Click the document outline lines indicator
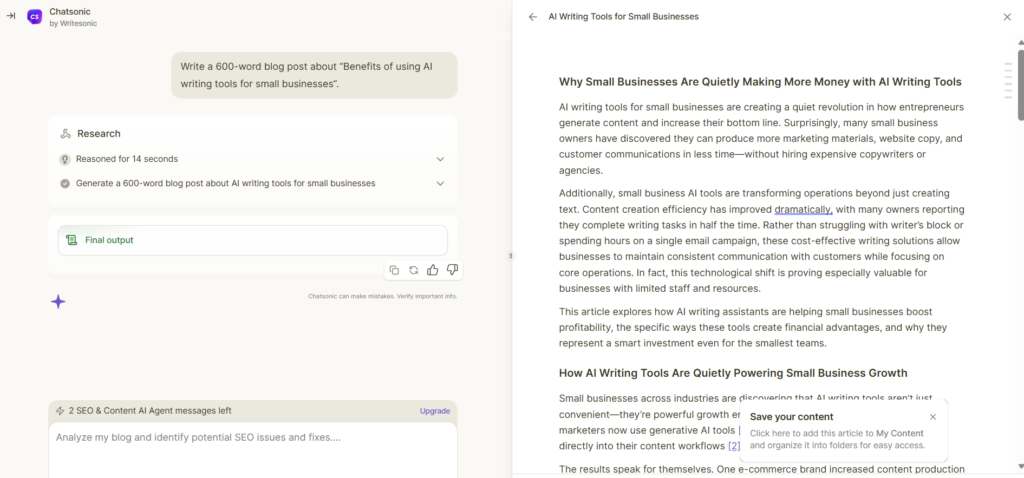1024x478 pixels. 1008,80
